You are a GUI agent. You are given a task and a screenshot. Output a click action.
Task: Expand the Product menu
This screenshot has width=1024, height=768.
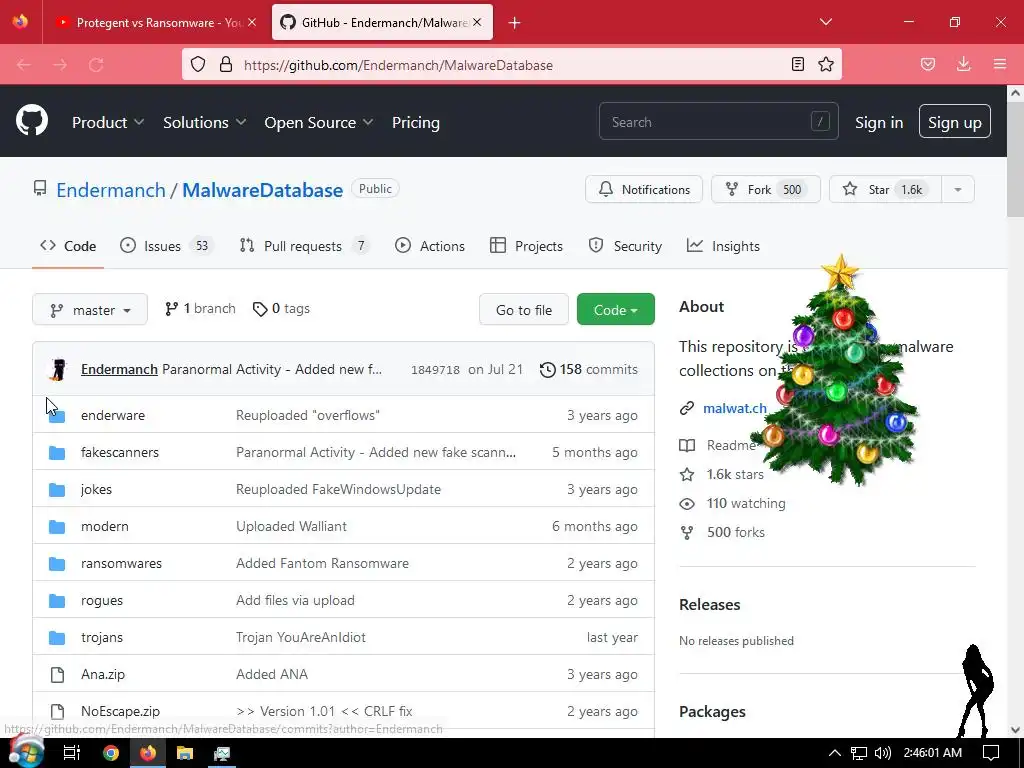click(108, 122)
